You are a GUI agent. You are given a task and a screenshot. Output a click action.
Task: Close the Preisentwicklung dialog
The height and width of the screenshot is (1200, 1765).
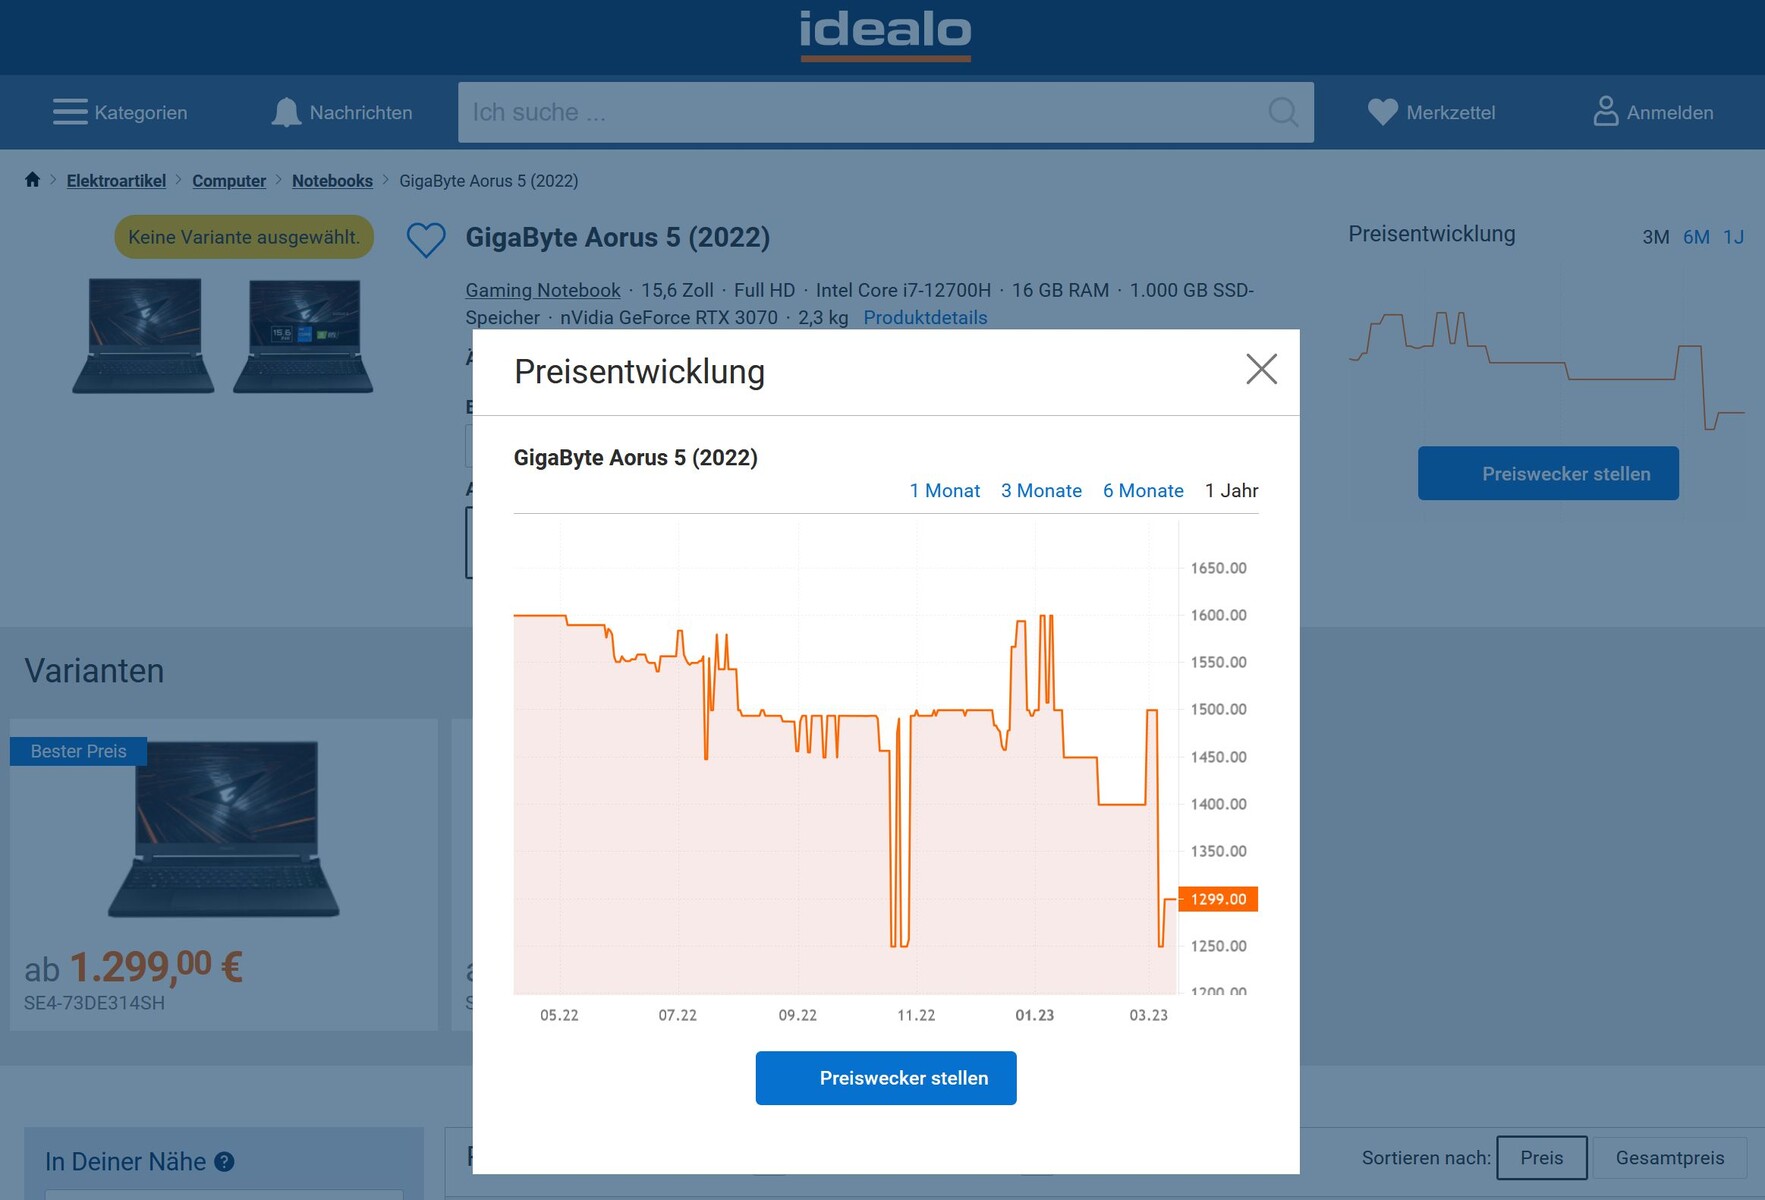tap(1261, 369)
